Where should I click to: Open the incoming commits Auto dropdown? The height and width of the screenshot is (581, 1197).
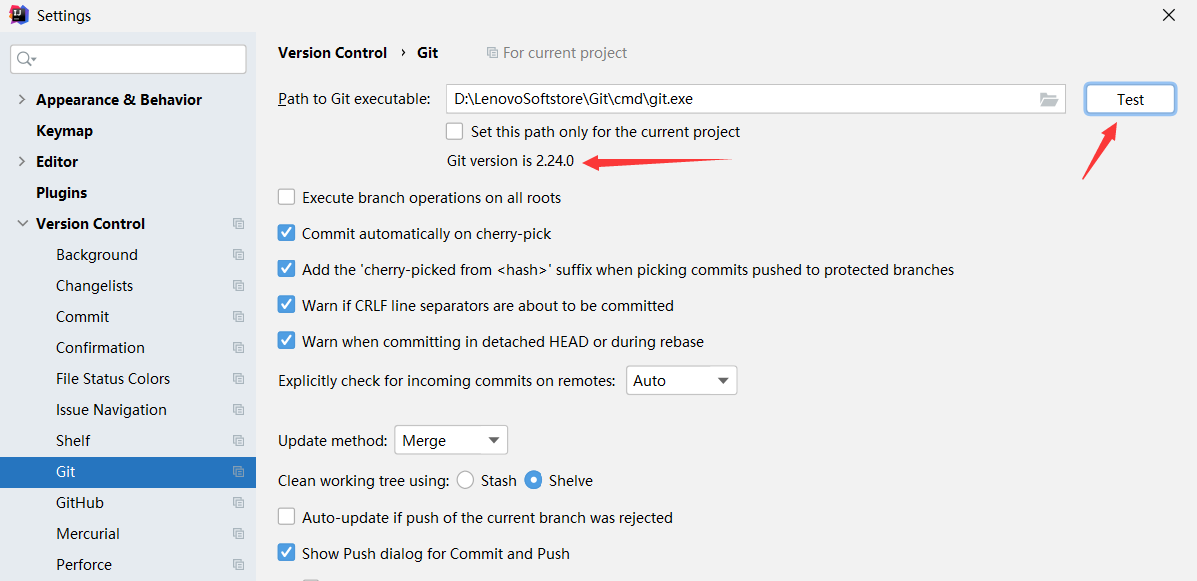pos(681,381)
